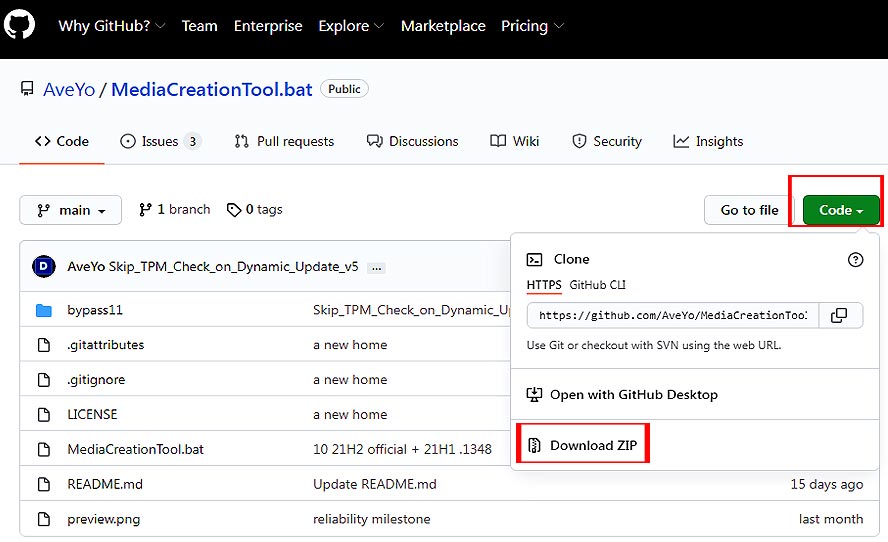Click the Go to file button
This screenshot has height=542, width=888.
(x=749, y=210)
